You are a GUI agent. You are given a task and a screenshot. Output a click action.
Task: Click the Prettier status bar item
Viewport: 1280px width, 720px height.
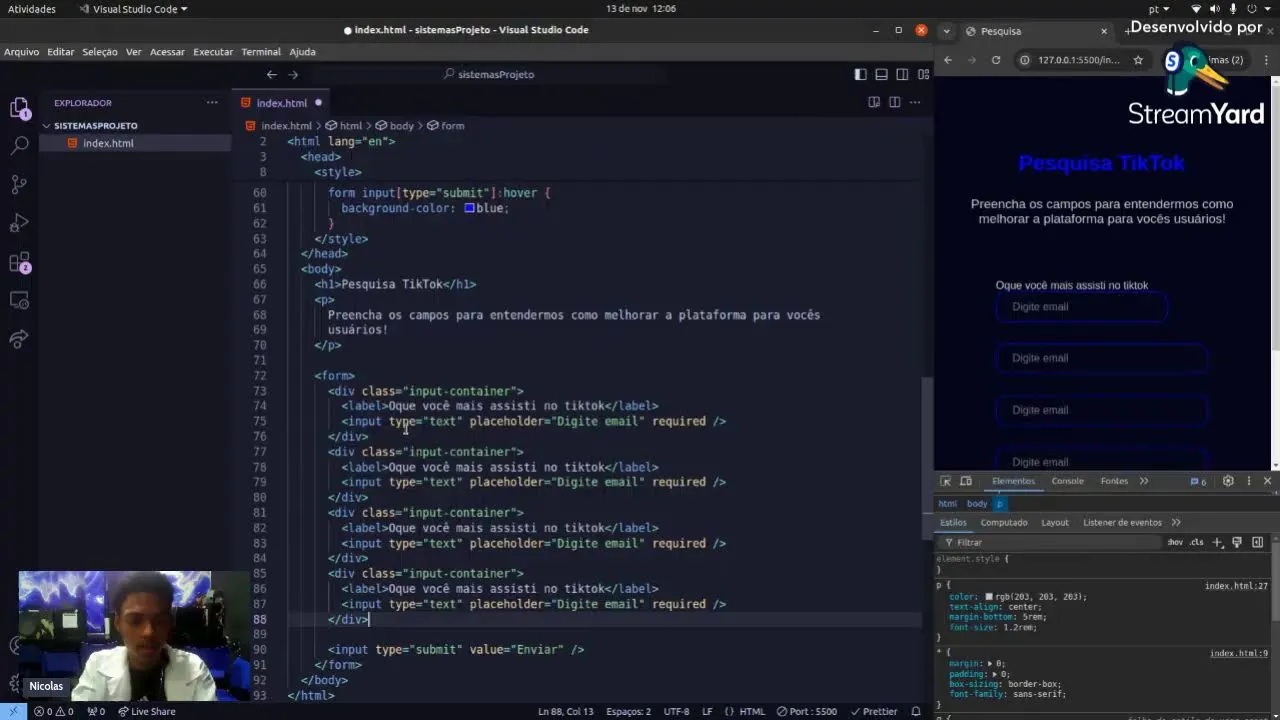tap(873, 711)
